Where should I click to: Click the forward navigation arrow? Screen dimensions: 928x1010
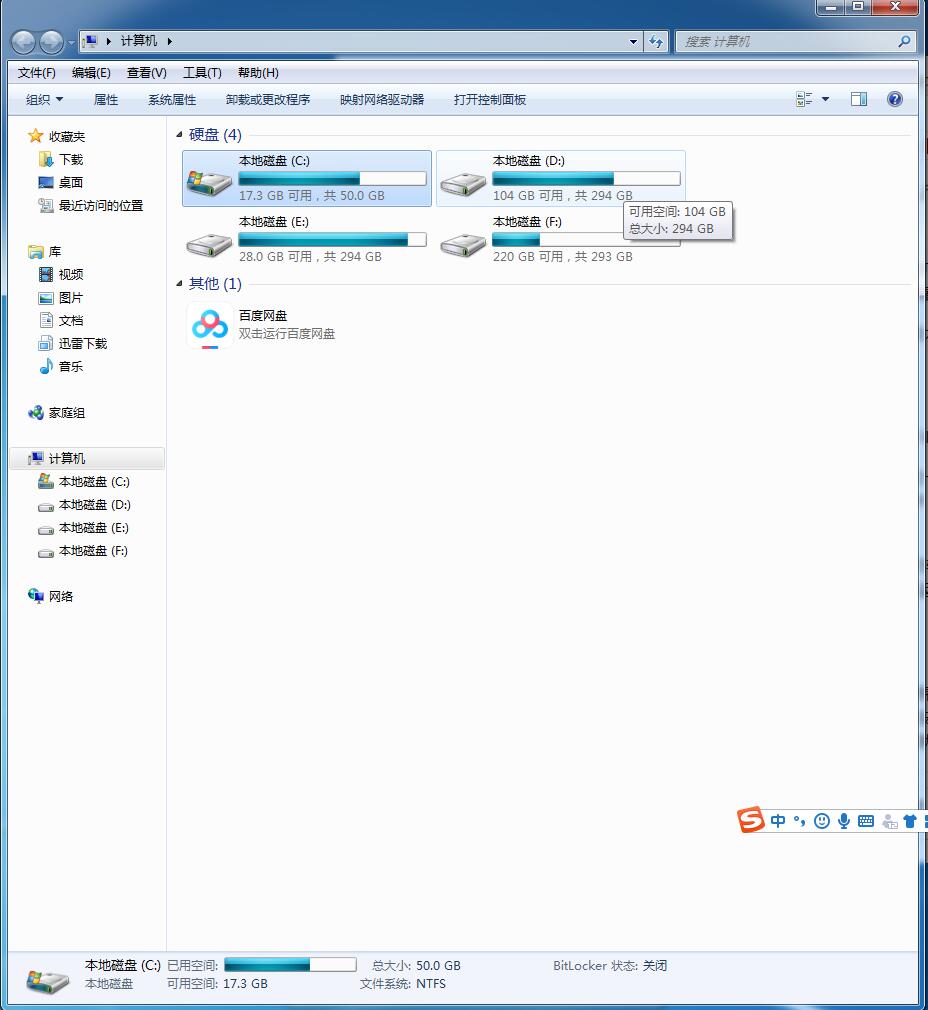pyautogui.click(x=52, y=42)
